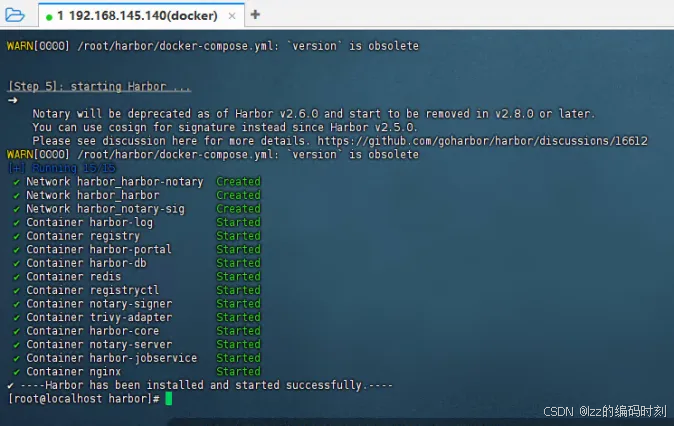Click the 'Network harbor_notary-sig' line
Viewport: 674px width, 426px height.
pos(137,208)
